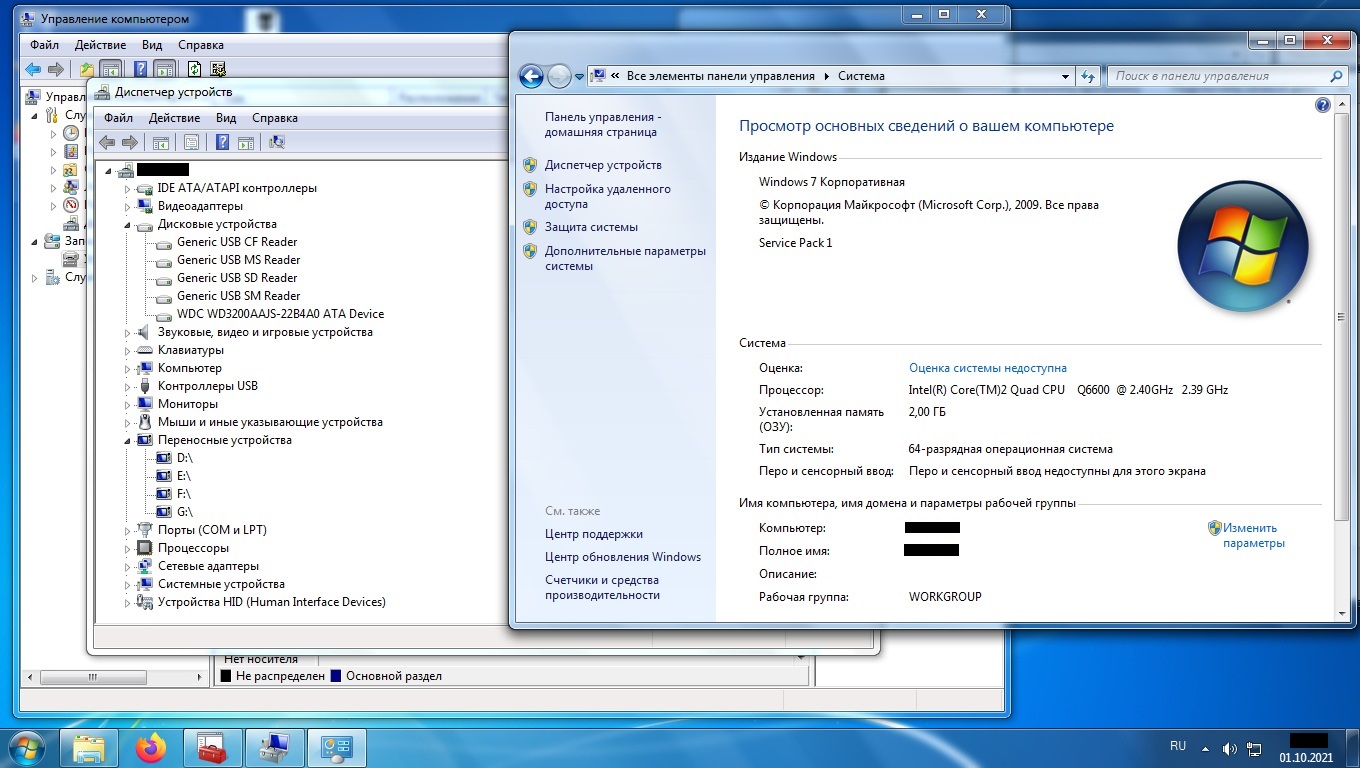The width and height of the screenshot is (1360, 768).
Task: Click Панель управления - домашняя страница link
Action: coord(603,124)
